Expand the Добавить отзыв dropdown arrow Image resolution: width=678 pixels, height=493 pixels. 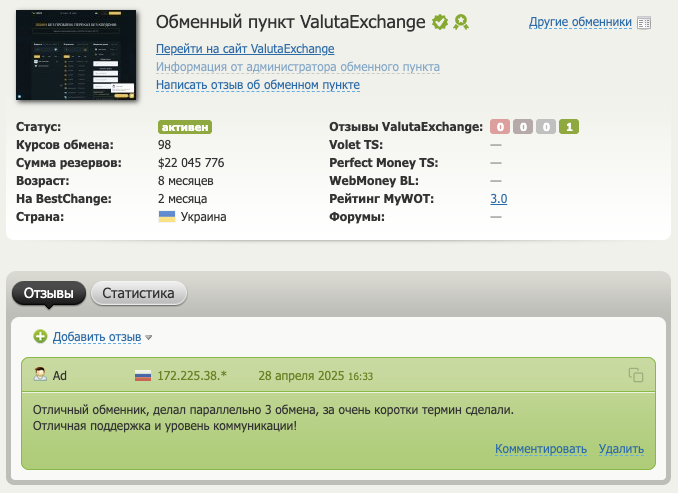point(148,338)
